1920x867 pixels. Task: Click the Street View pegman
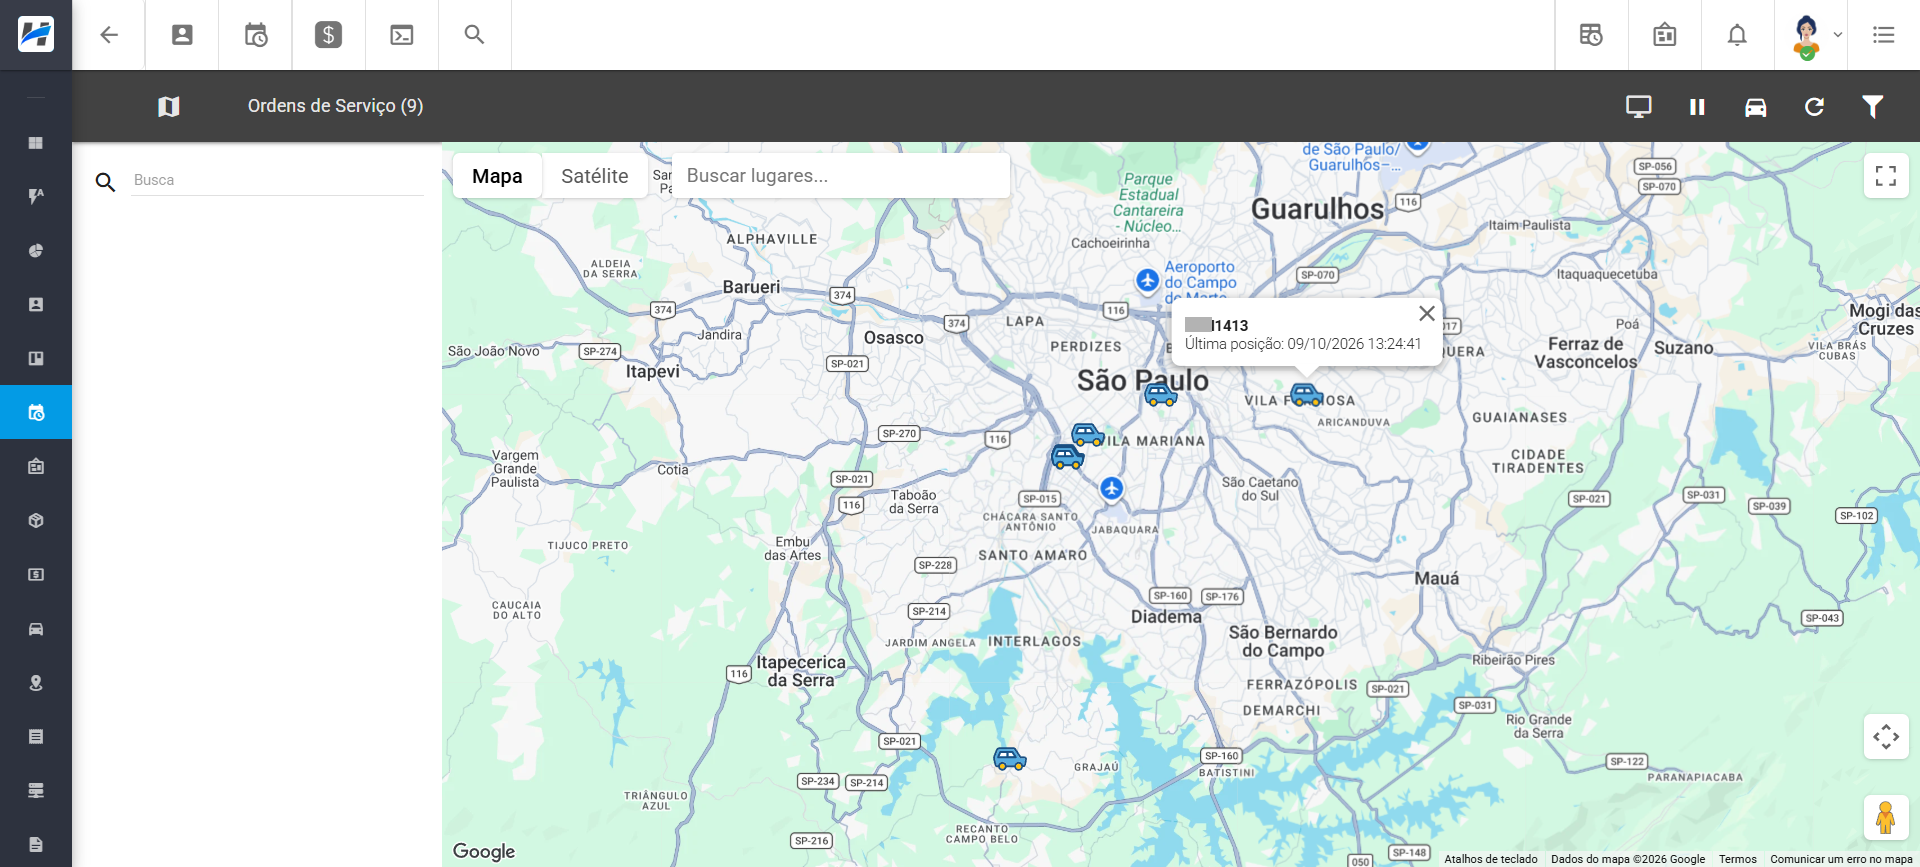(x=1886, y=818)
